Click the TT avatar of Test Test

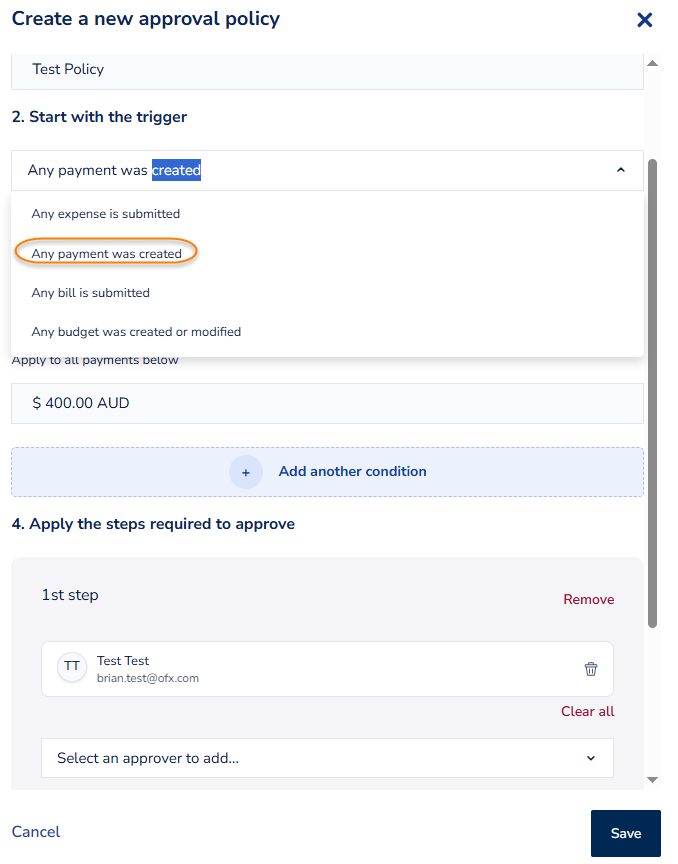coord(72,668)
